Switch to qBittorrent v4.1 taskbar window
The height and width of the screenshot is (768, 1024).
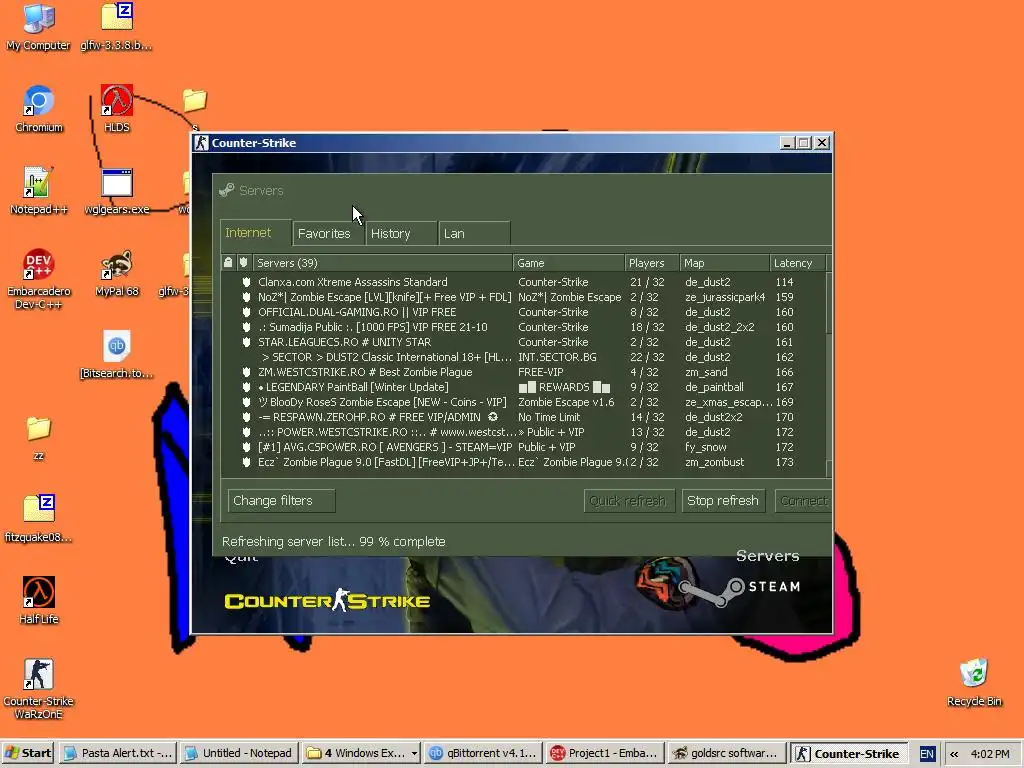pyautogui.click(x=483, y=754)
